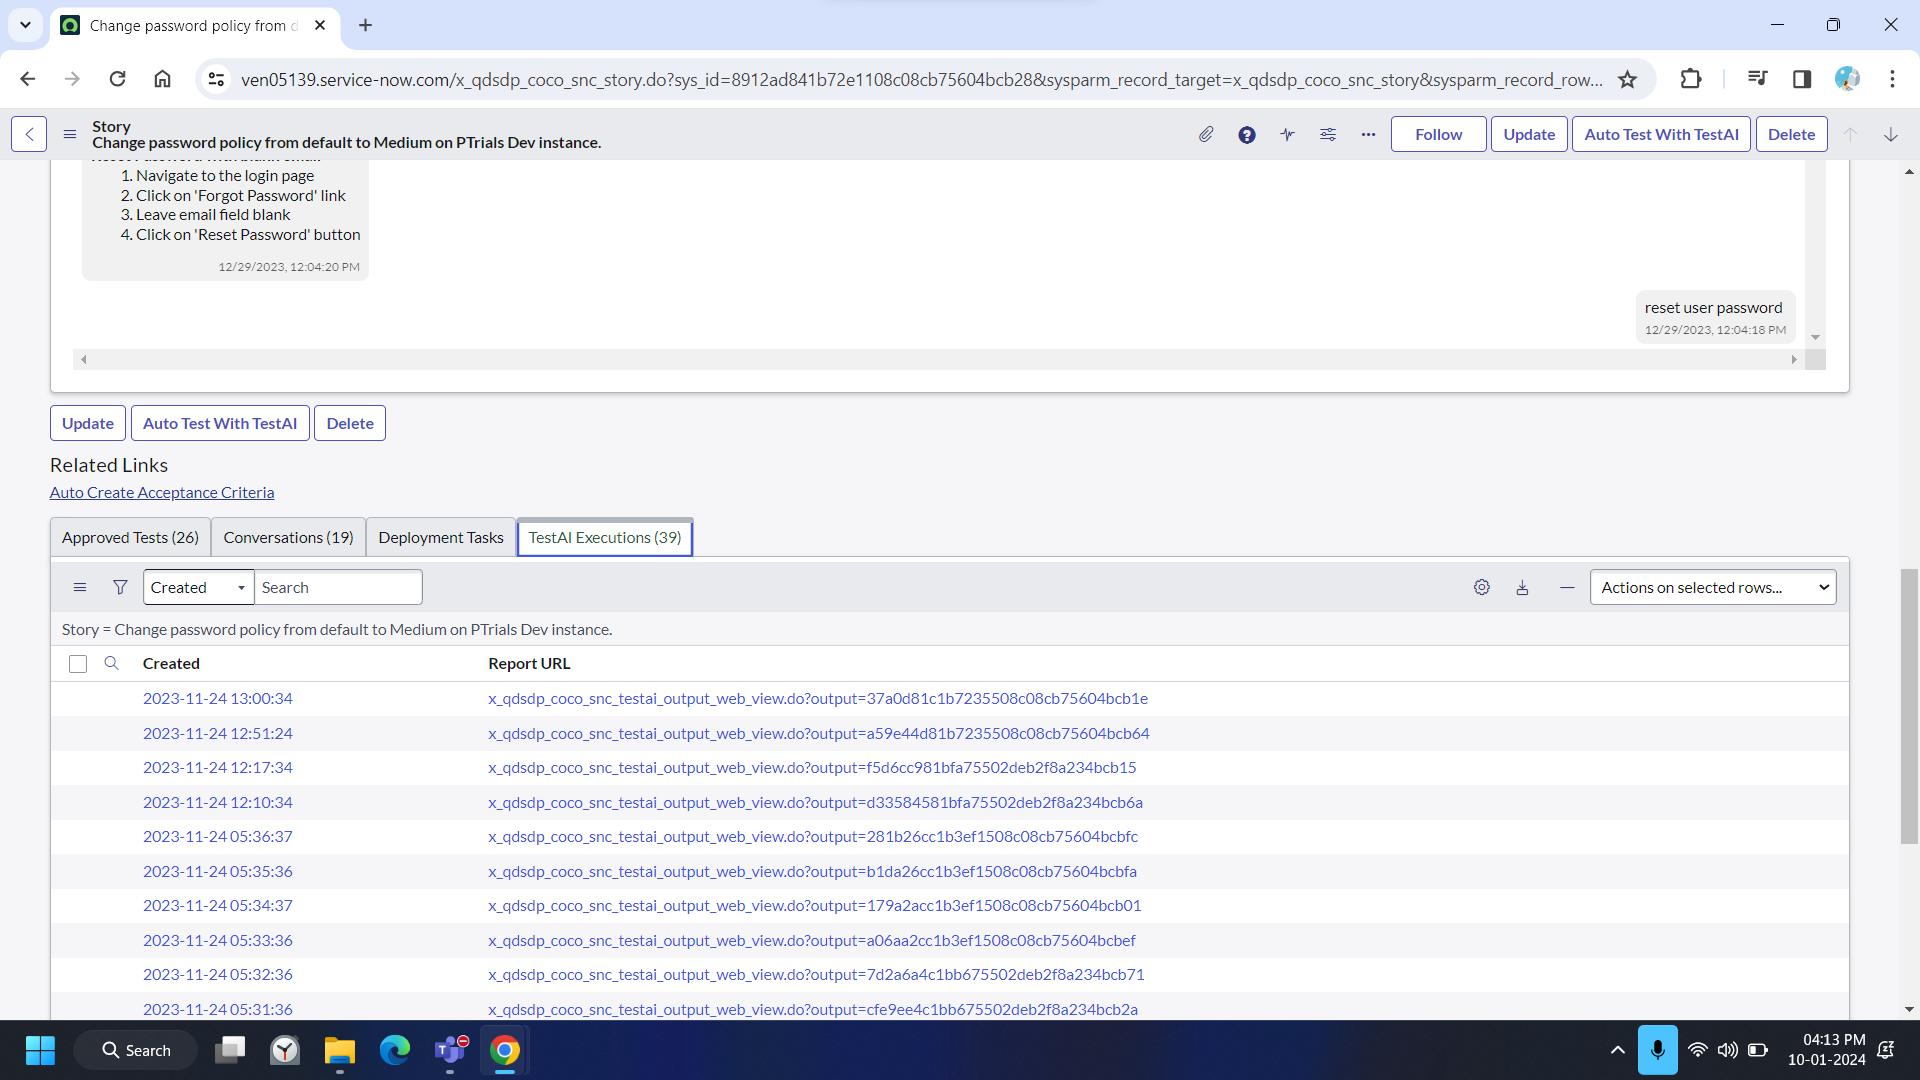Toggle the column search magnifier icon

click(x=112, y=663)
